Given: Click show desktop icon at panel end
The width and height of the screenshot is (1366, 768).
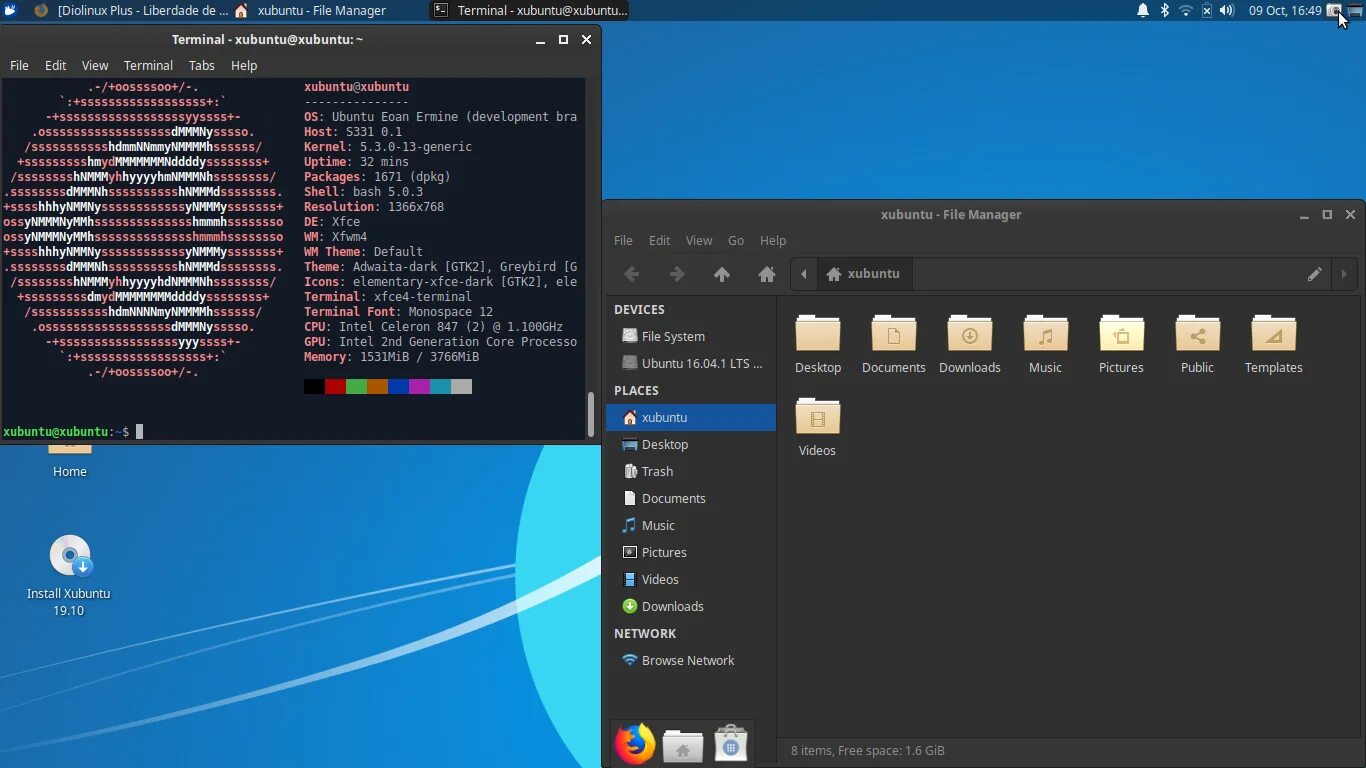Looking at the screenshot, I should 1355,10.
